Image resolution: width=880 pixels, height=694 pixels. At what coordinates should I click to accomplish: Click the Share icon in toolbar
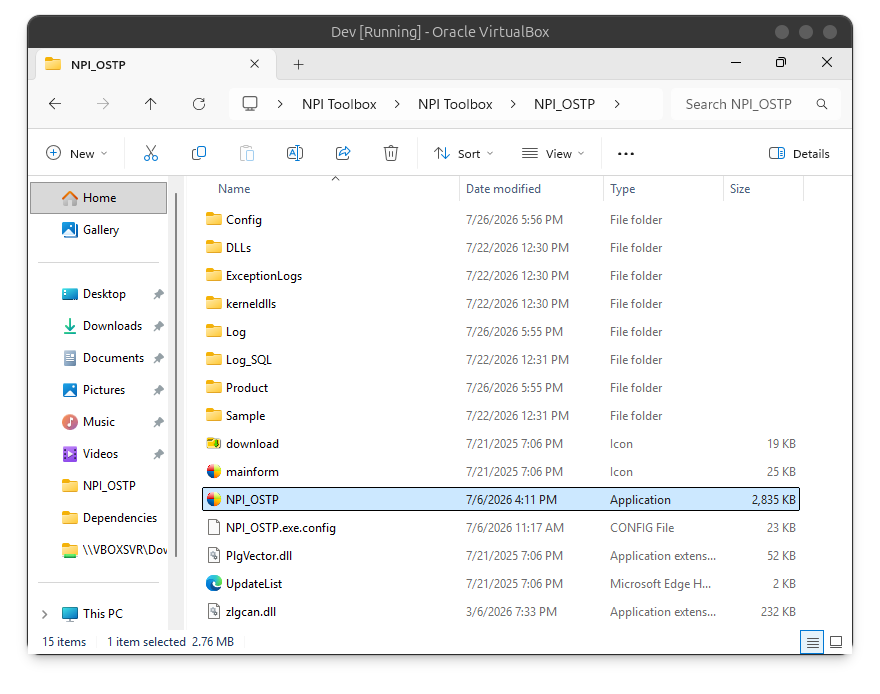(x=343, y=153)
